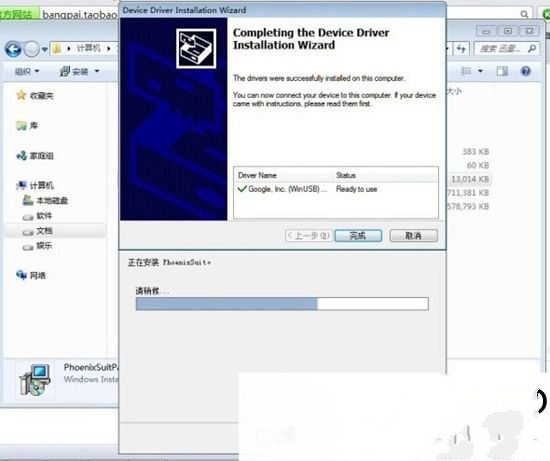Minimize the Explorer window

pyautogui.click(x=486, y=31)
